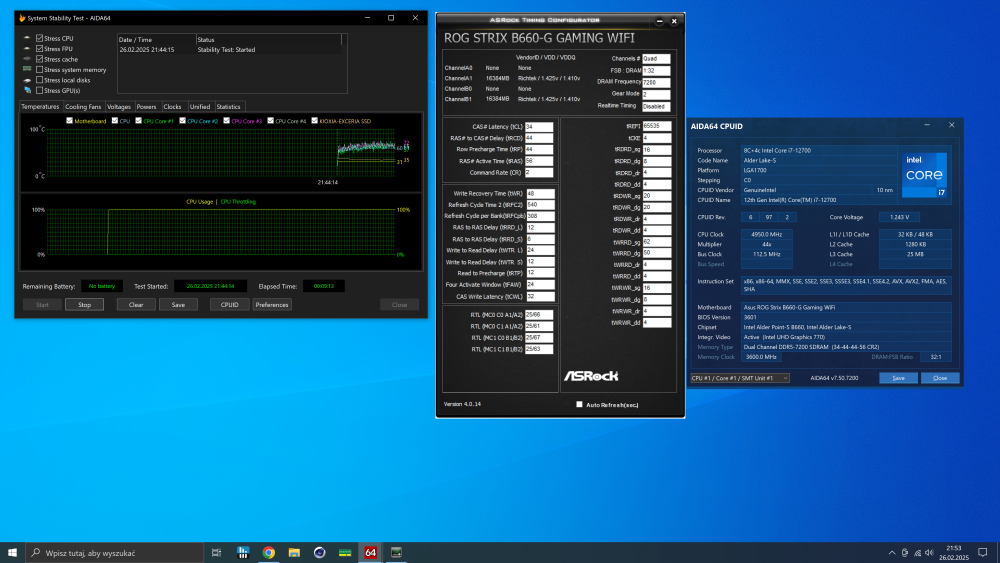
Task: Click the Save button in CPUID window
Action: [898, 378]
